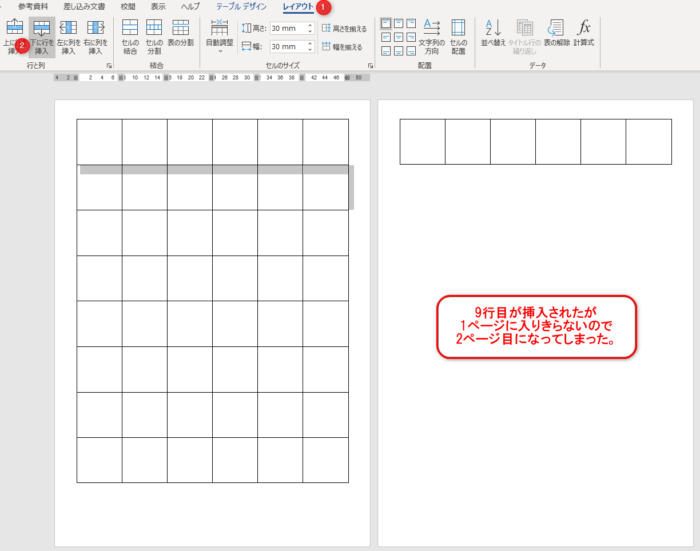The height and width of the screenshot is (551, 700).
Task: Expand the セルのサイズ group dialog launcher
Action: point(370,65)
